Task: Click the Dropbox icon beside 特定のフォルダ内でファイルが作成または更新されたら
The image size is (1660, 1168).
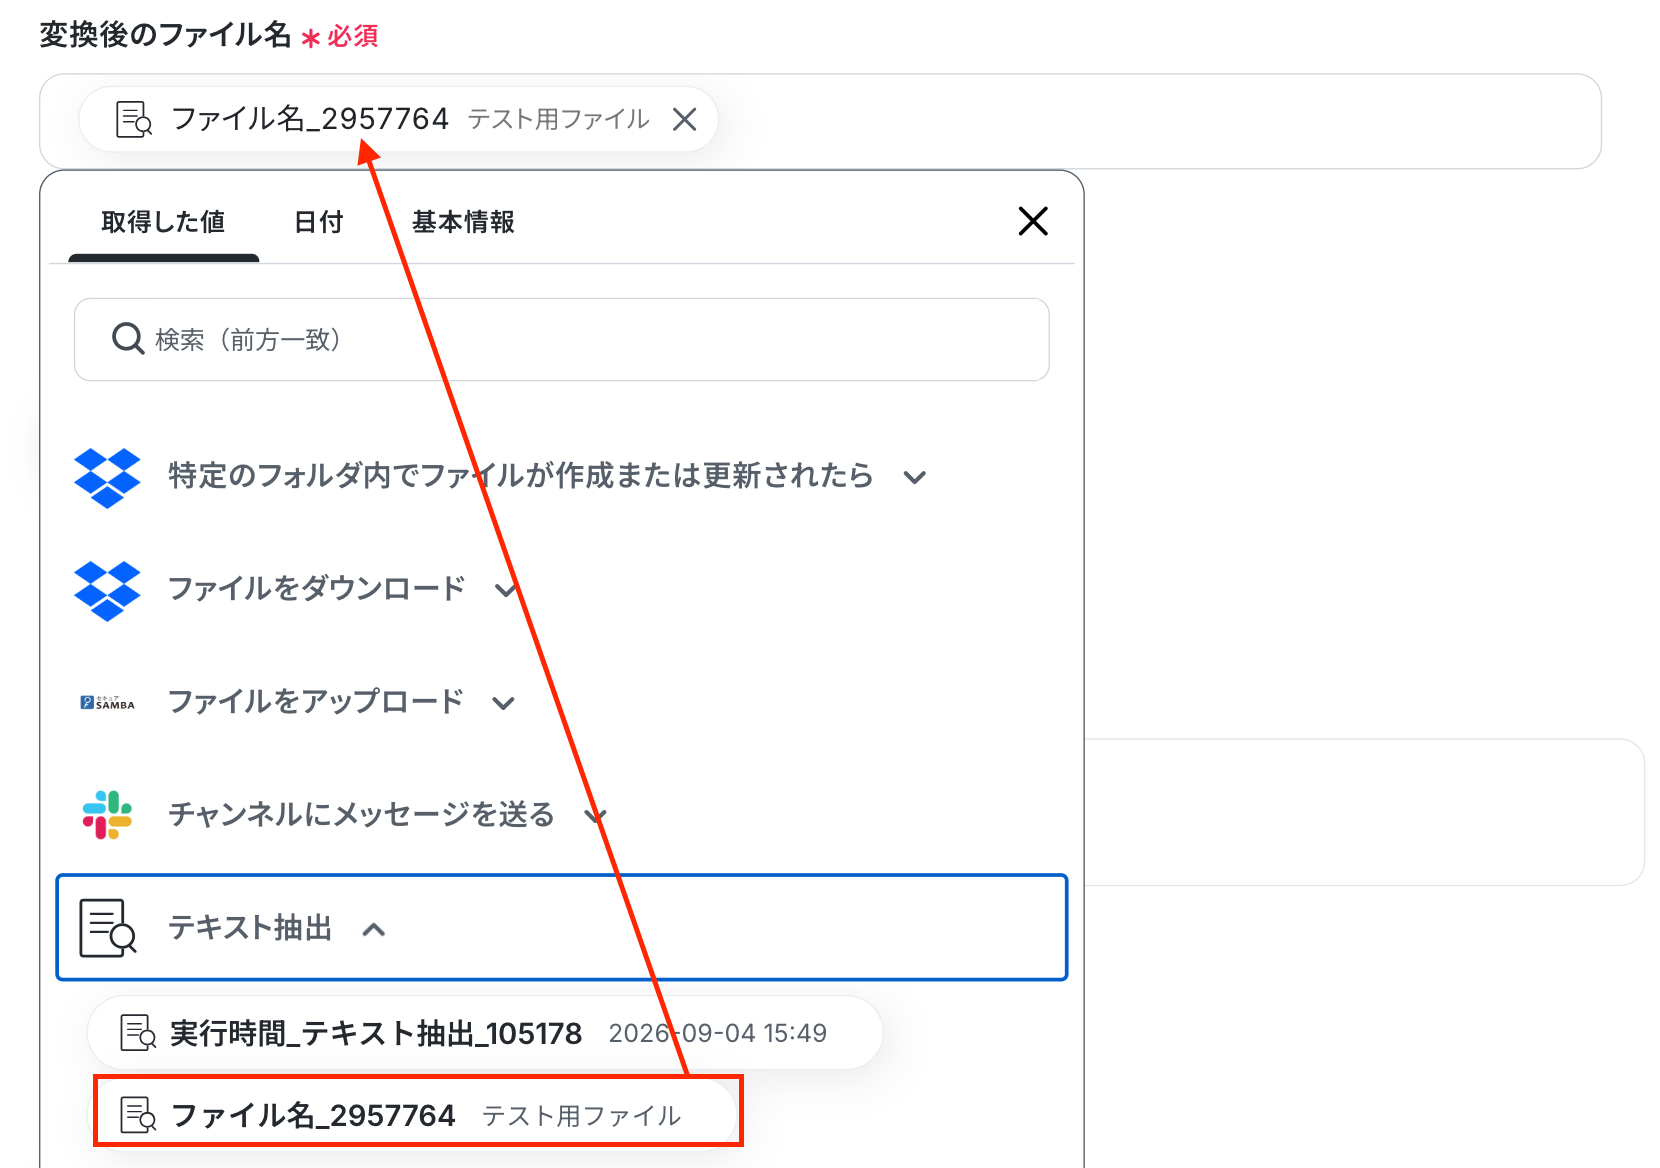Action: tap(107, 477)
